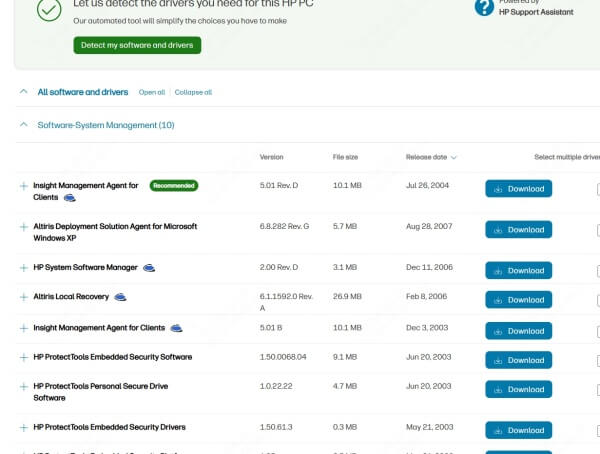Expand Insight Management Agent 5.01 B details
The height and width of the screenshot is (454, 600).
click(24, 328)
